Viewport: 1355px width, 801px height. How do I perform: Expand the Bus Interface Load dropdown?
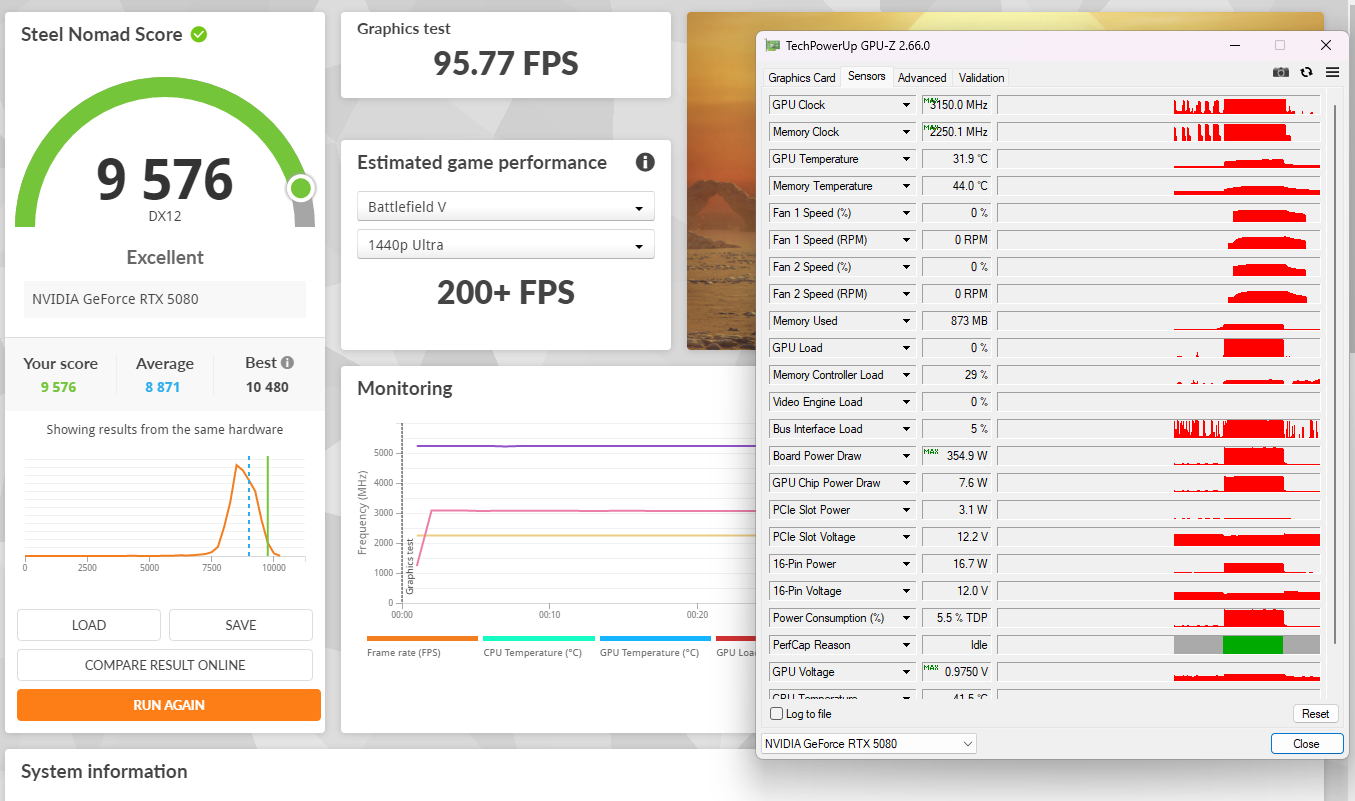pyautogui.click(x=907, y=429)
